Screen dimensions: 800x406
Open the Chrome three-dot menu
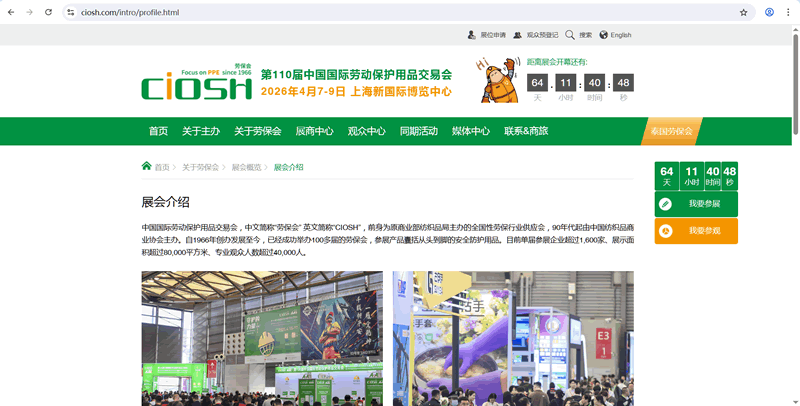click(x=788, y=12)
